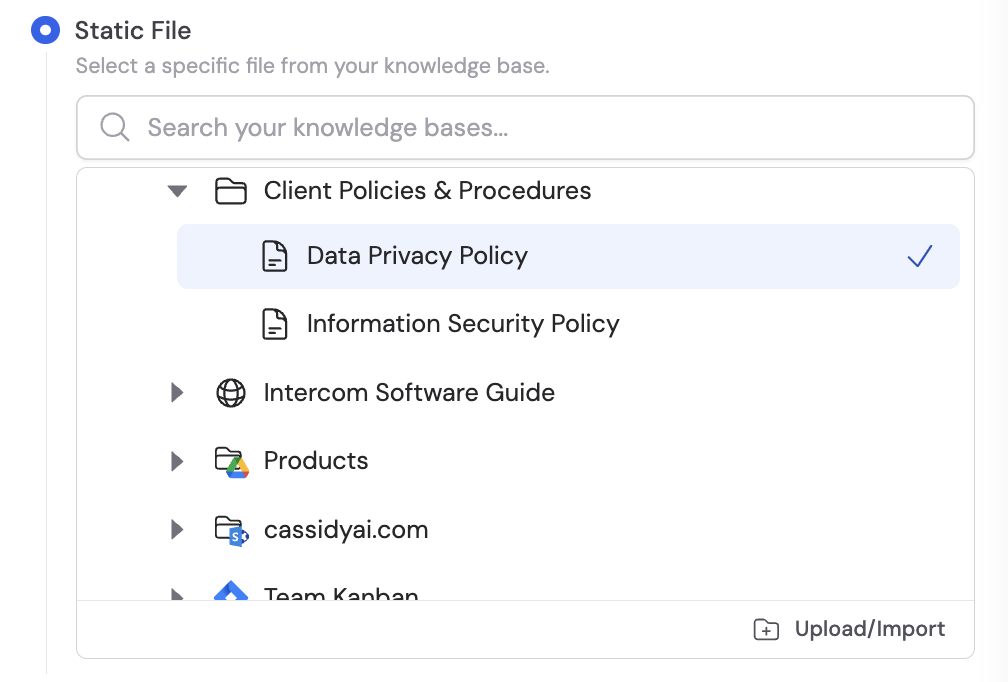
Task: Click the SharePoint folder icon for cassidyai.com
Action: tap(231, 530)
